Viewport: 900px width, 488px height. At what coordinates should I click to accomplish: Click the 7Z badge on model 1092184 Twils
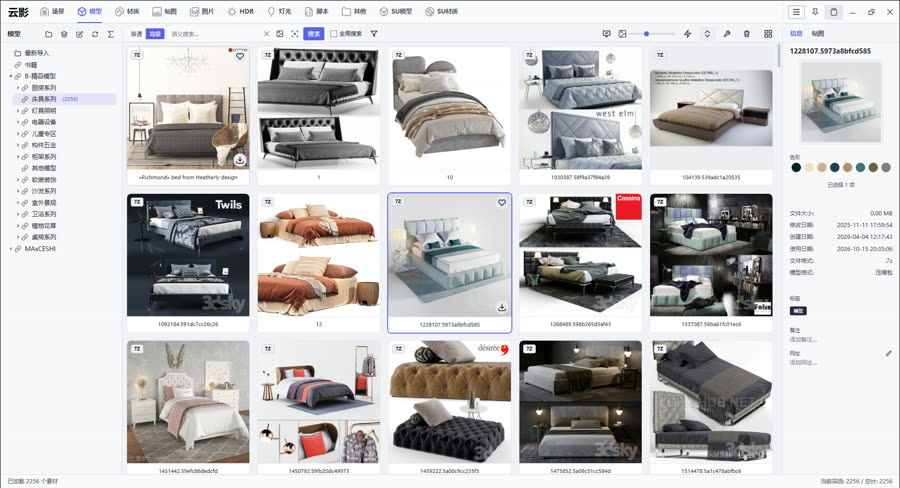coord(137,202)
